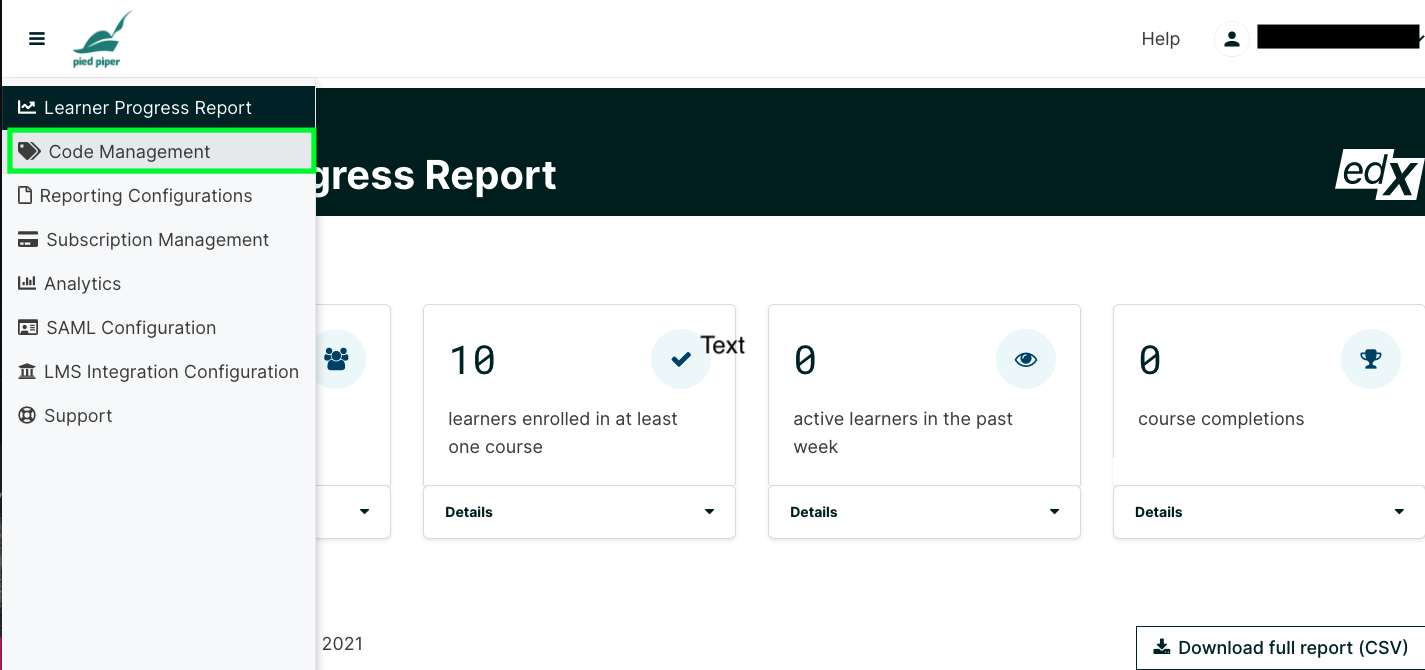Viewport: 1425px width, 670px height.
Task: Click the checkmark enrolled learners icon
Action: click(x=681, y=359)
